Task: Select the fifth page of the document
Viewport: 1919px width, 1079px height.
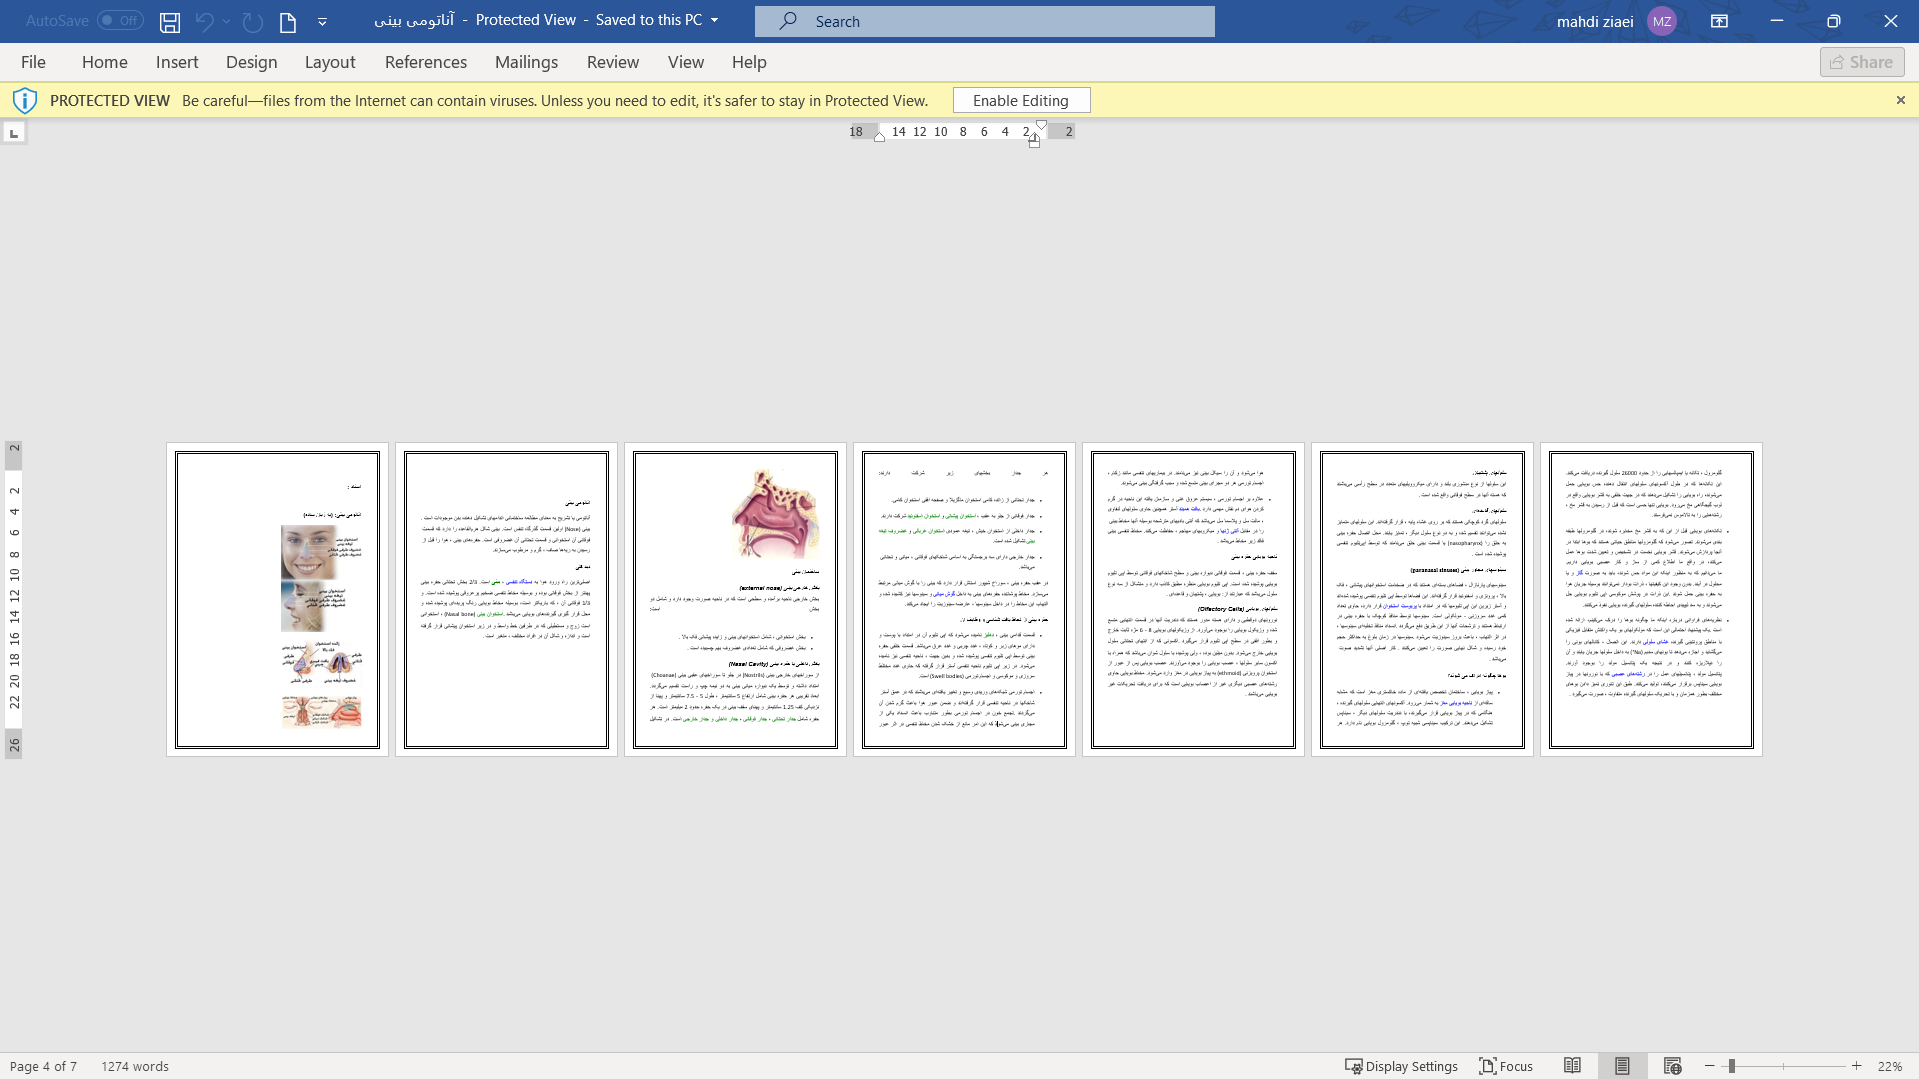Action: click(x=1193, y=600)
